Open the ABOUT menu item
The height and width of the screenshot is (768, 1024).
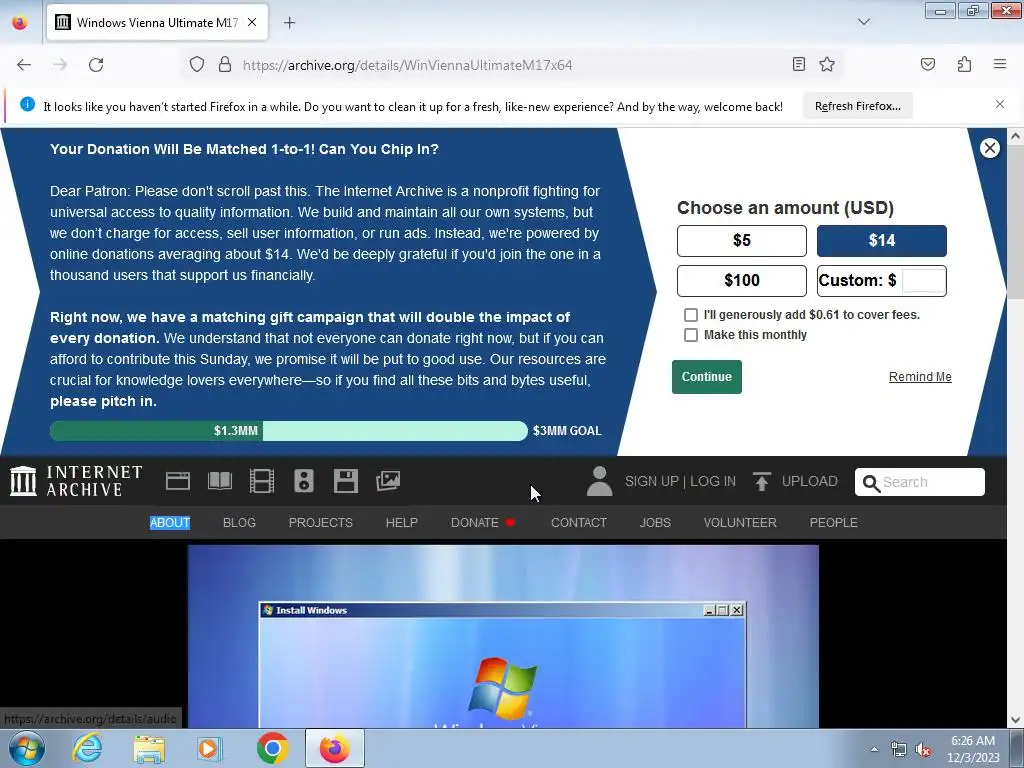click(x=170, y=522)
